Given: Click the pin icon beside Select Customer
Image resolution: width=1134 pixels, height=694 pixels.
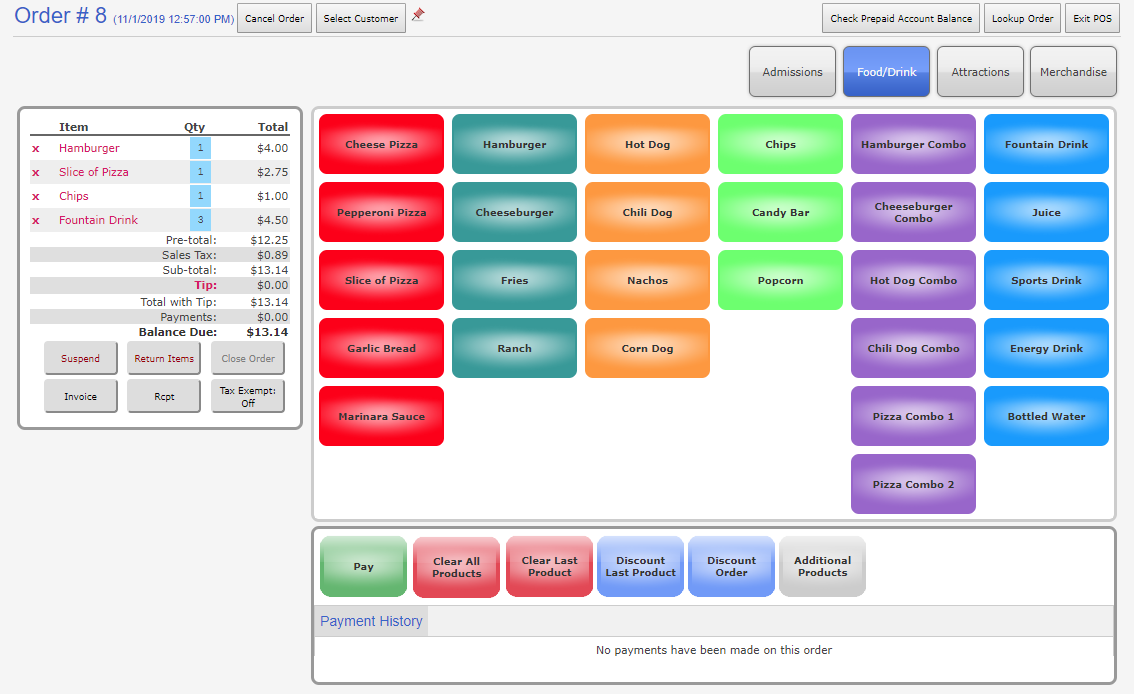Looking at the screenshot, I should [418, 15].
